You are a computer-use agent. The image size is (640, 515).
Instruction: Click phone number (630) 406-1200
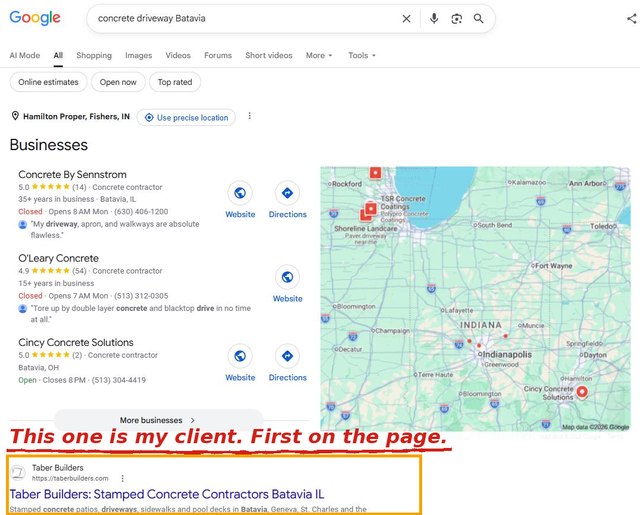(141, 212)
